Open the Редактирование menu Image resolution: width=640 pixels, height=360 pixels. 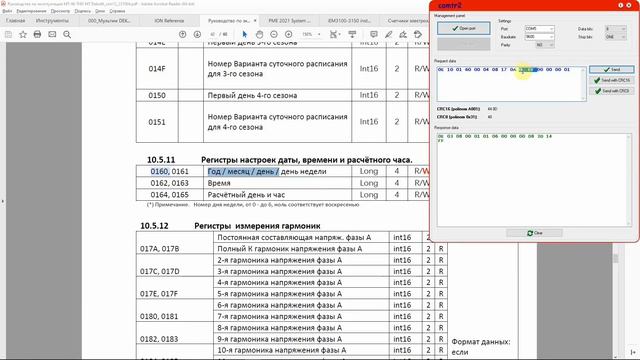pyautogui.click(x=31, y=11)
